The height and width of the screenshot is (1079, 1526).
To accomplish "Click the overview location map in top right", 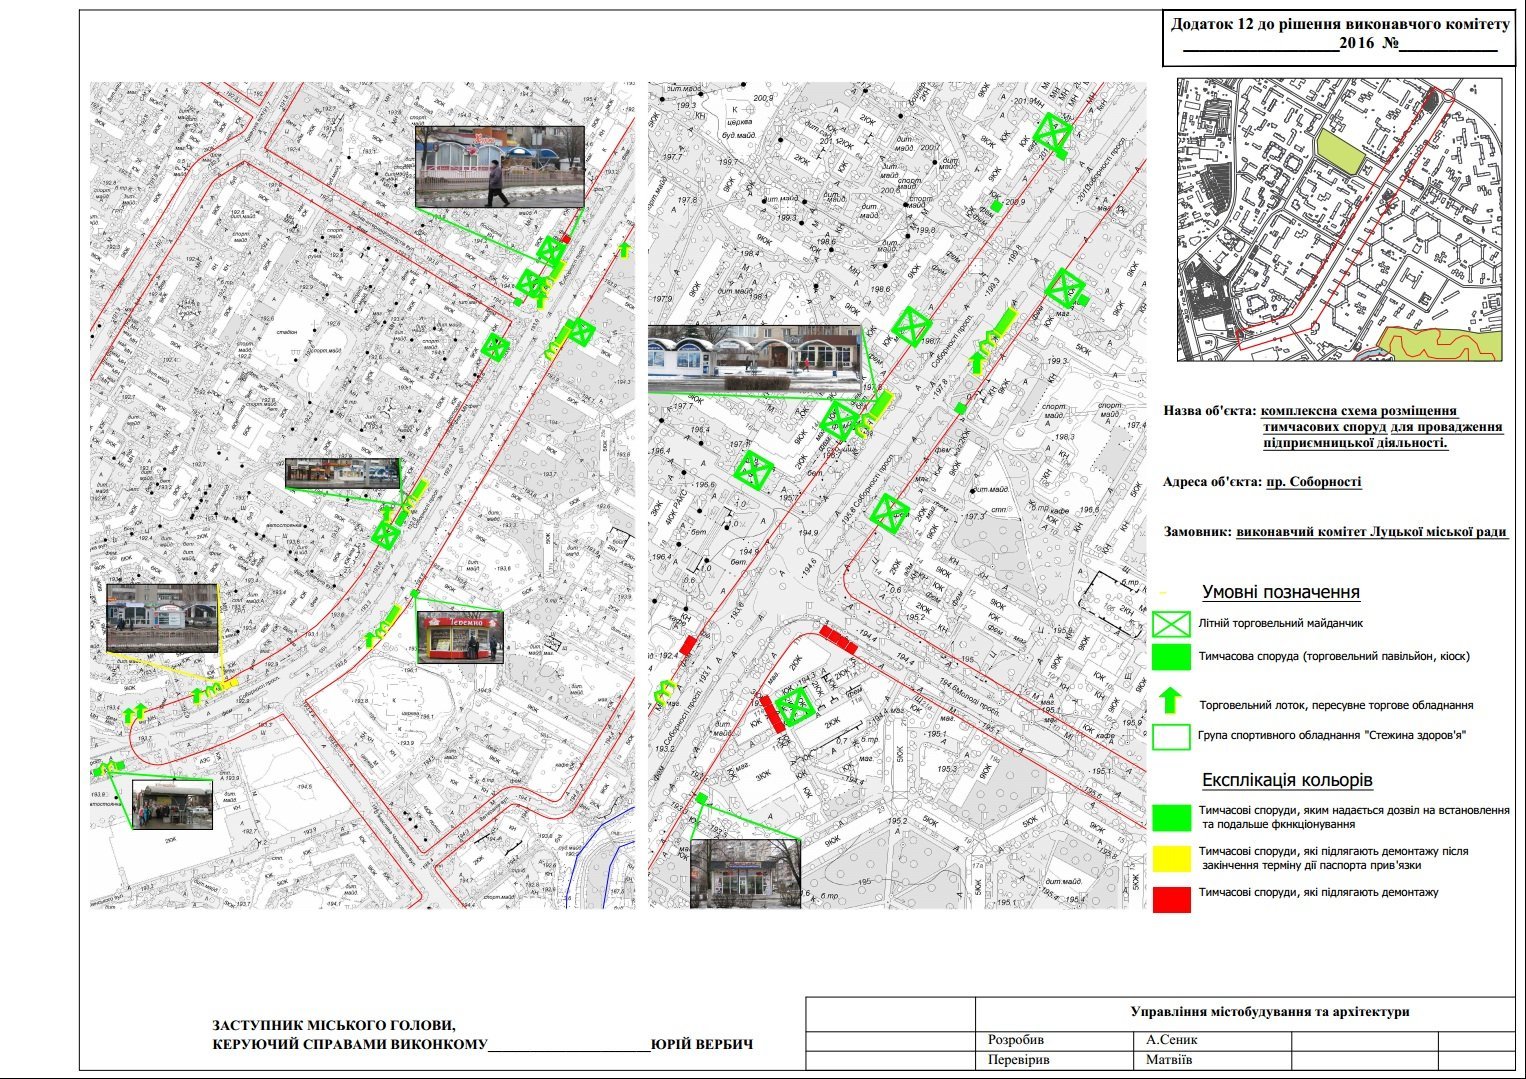I will (1339, 220).
